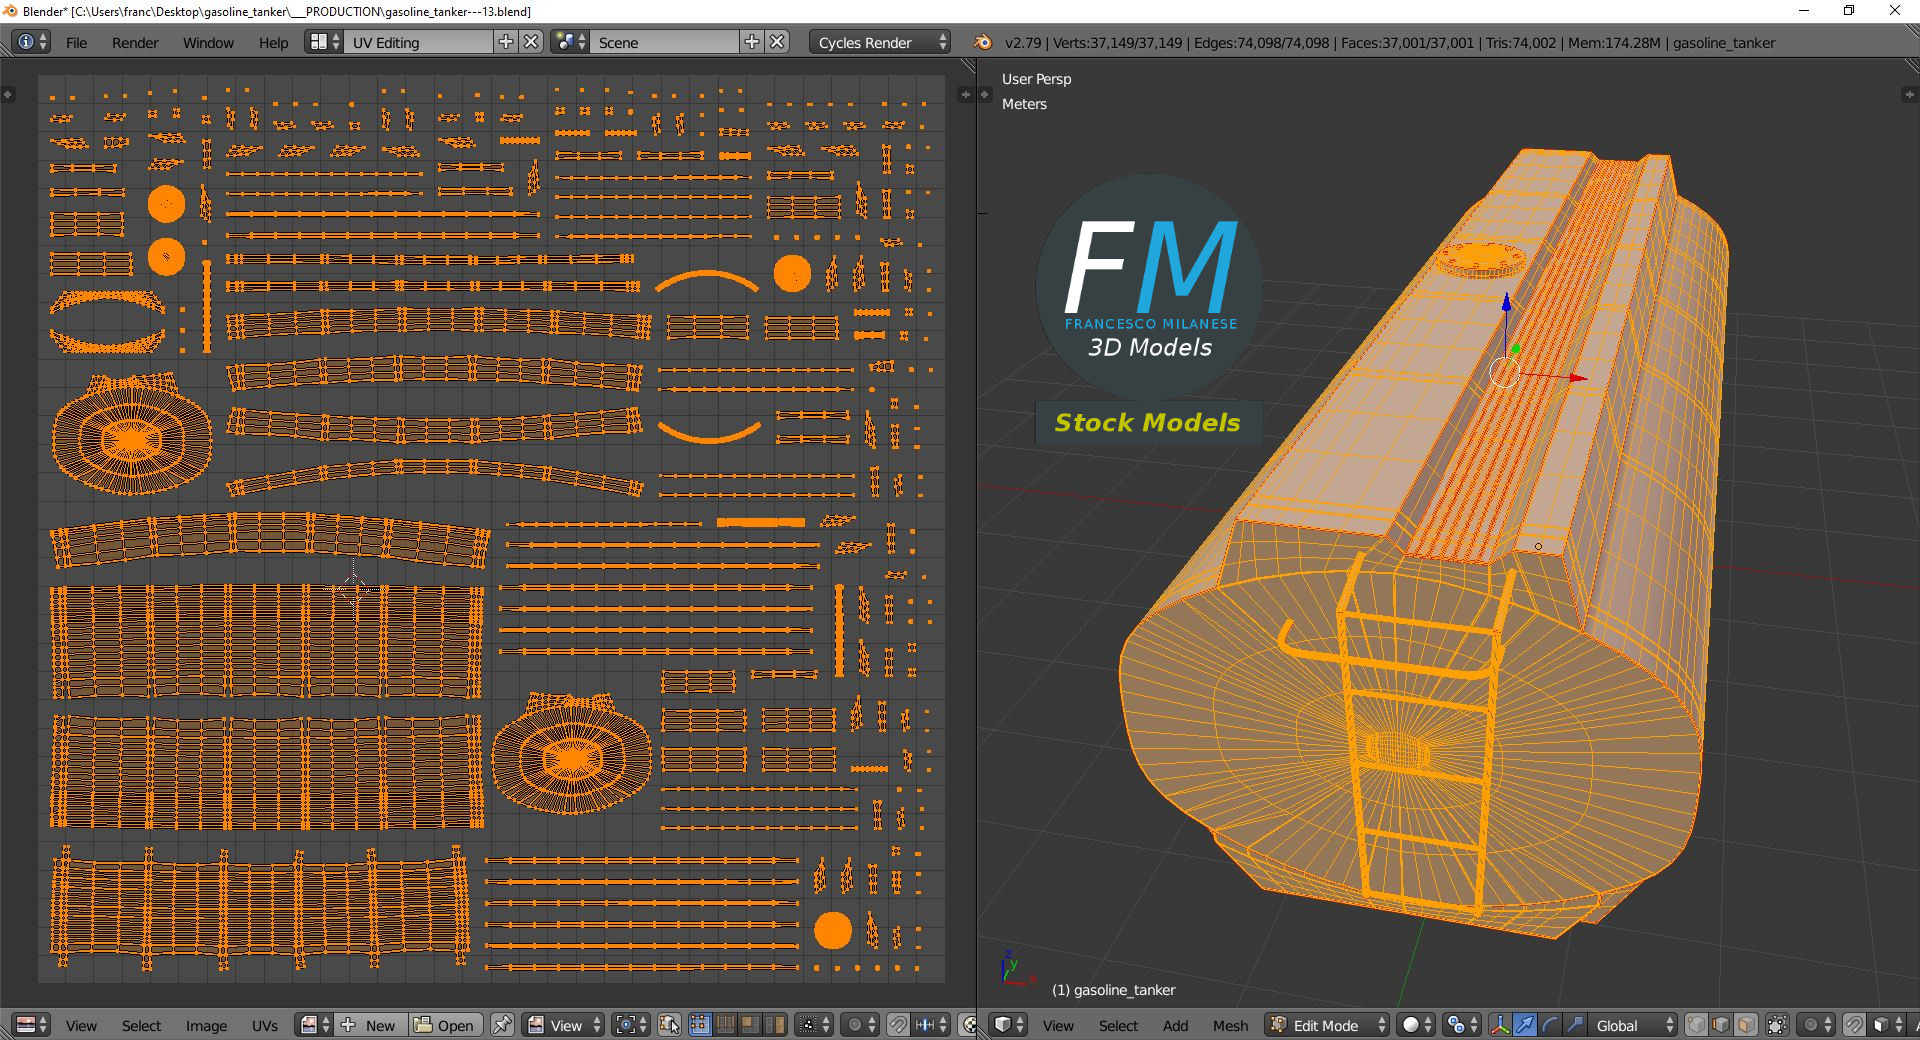This screenshot has height=1040, width=1920.
Task: Toggle UV sync selection
Action: click(670, 1025)
